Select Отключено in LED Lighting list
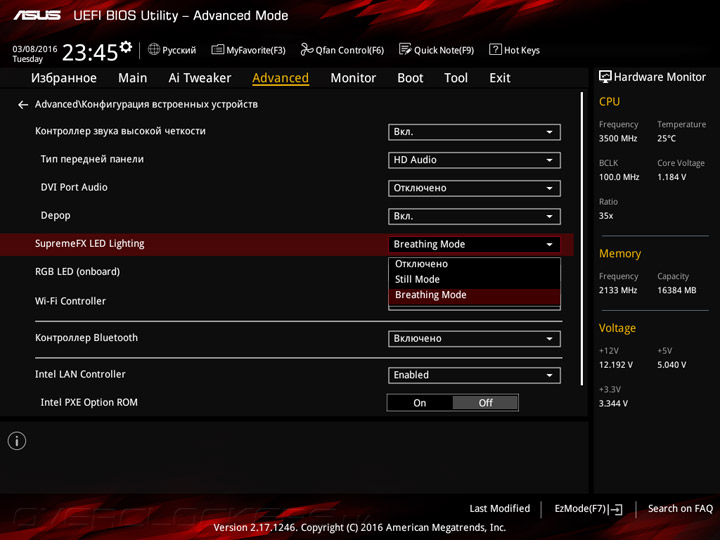Image resolution: width=720 pixels, height=540 pixels. [474, 264]
